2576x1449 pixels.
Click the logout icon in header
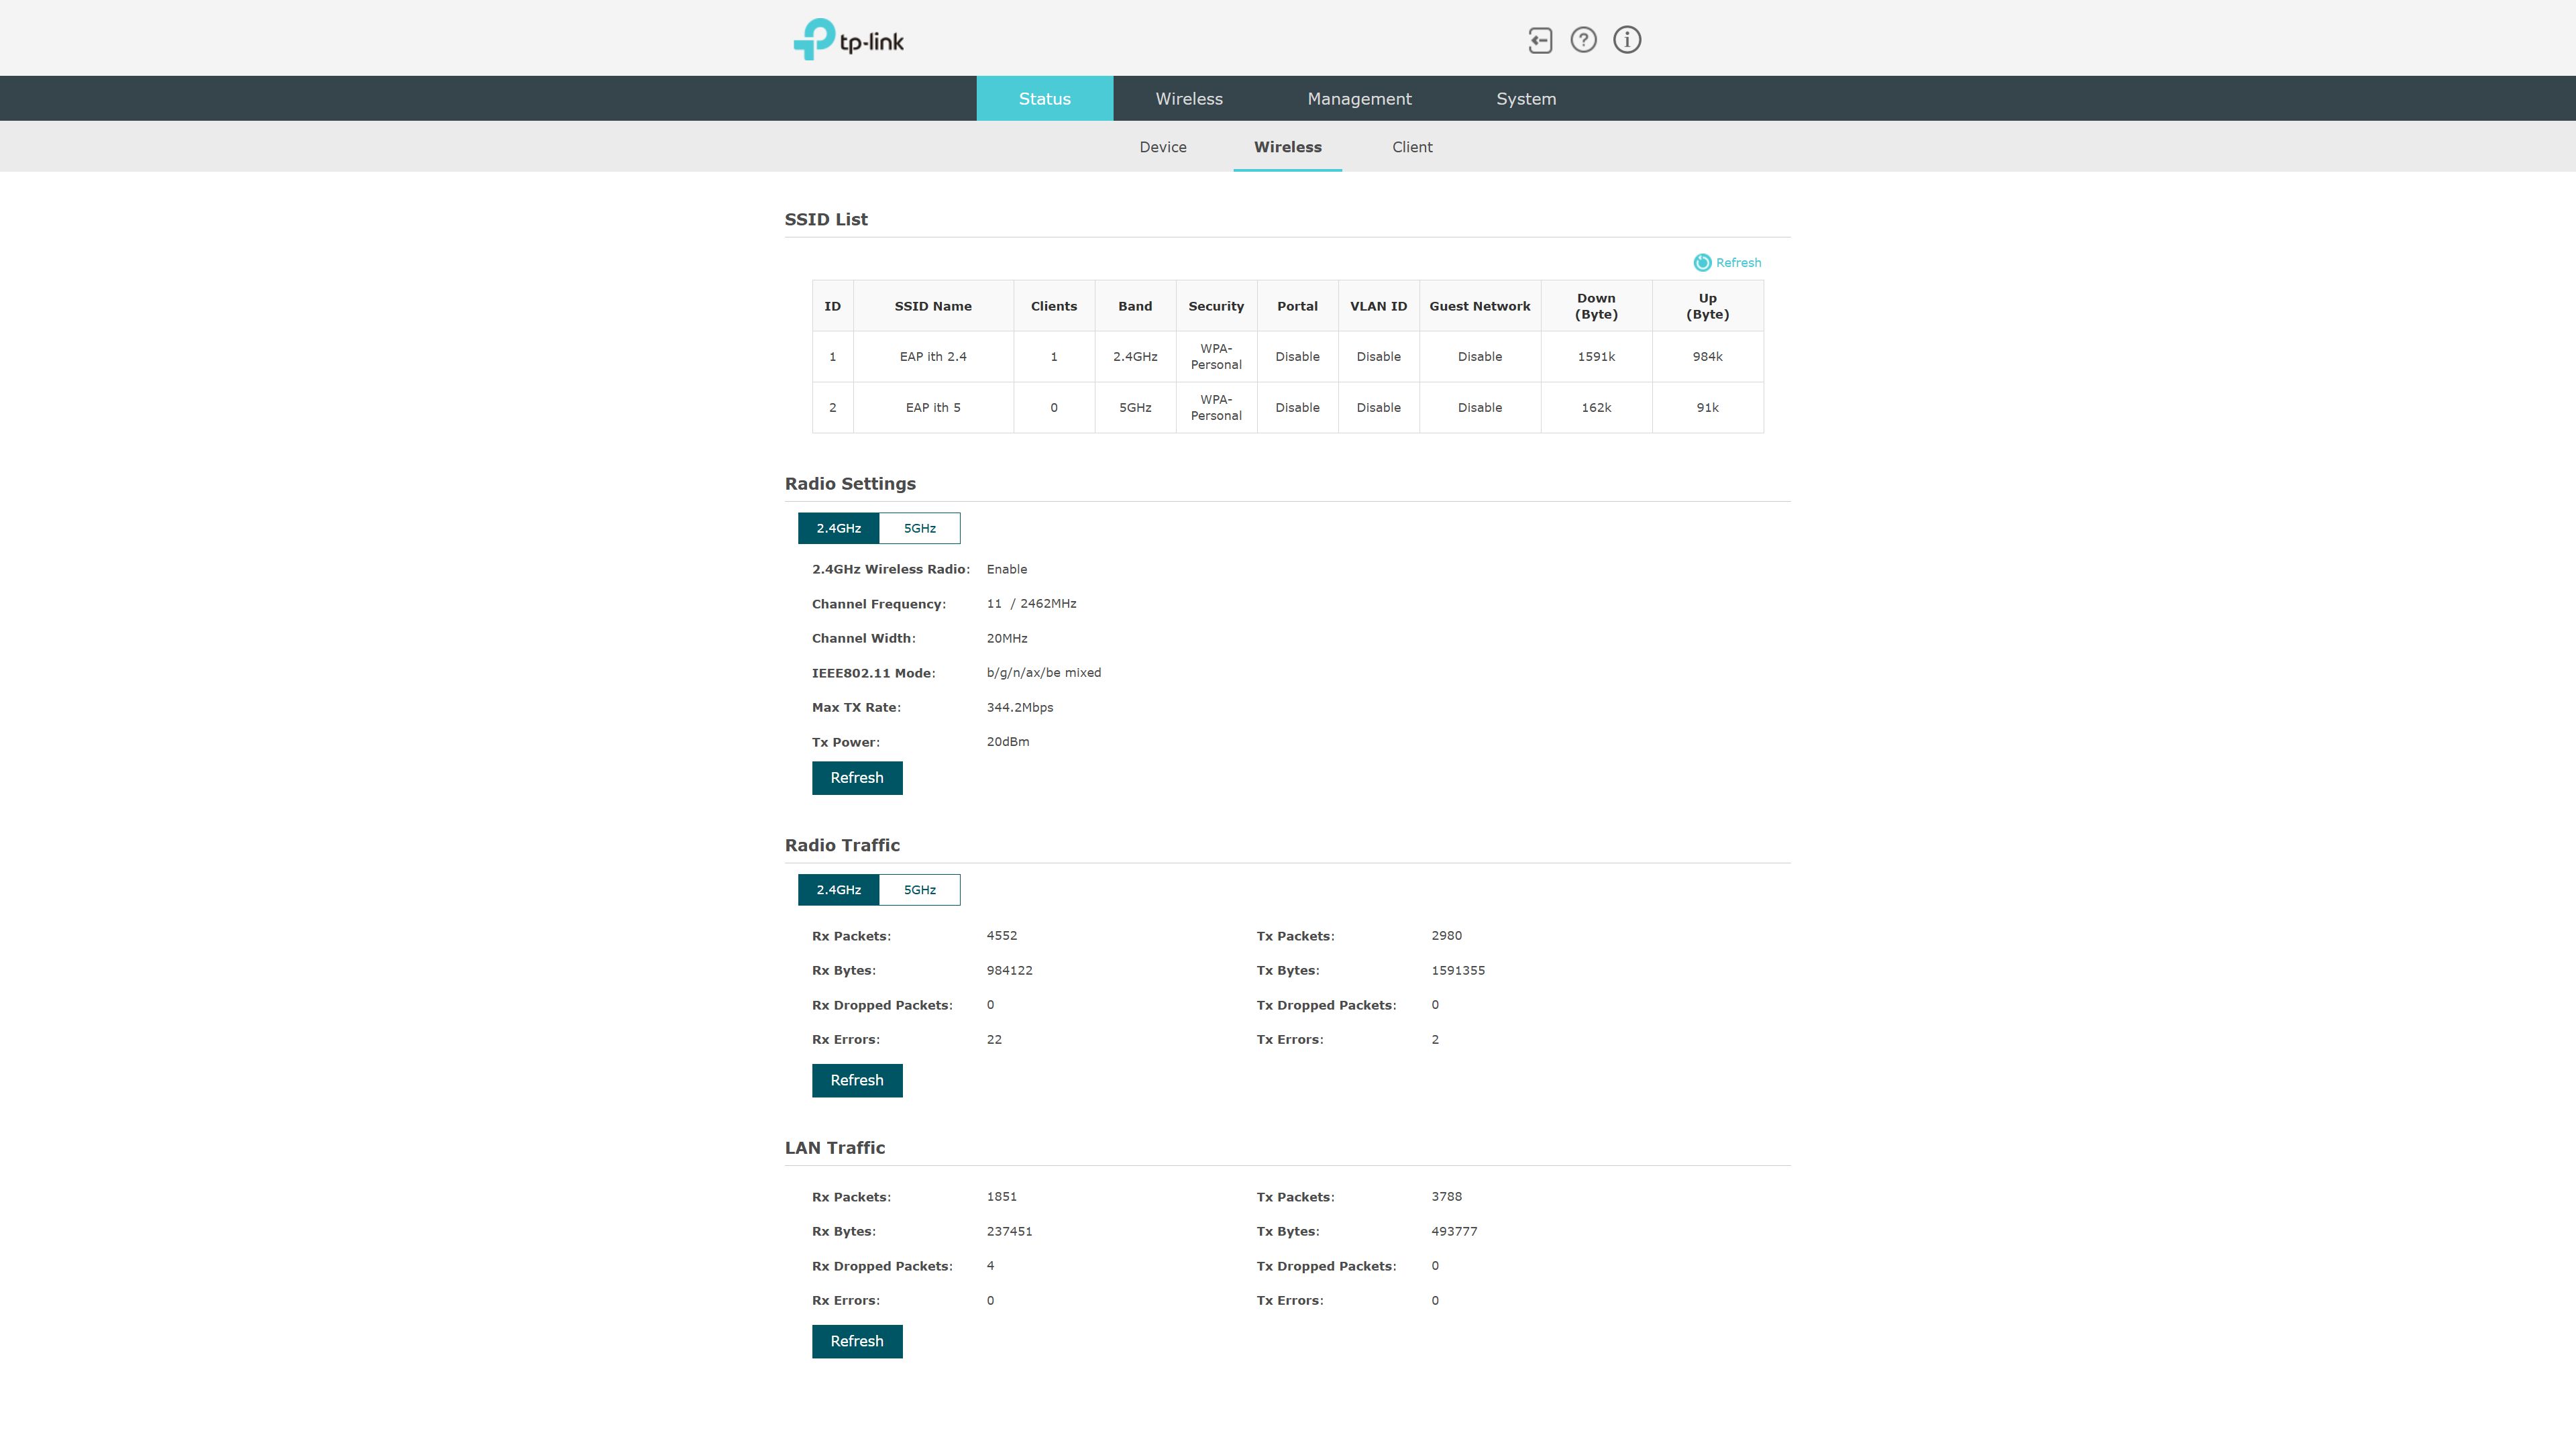coord(1540,40)
